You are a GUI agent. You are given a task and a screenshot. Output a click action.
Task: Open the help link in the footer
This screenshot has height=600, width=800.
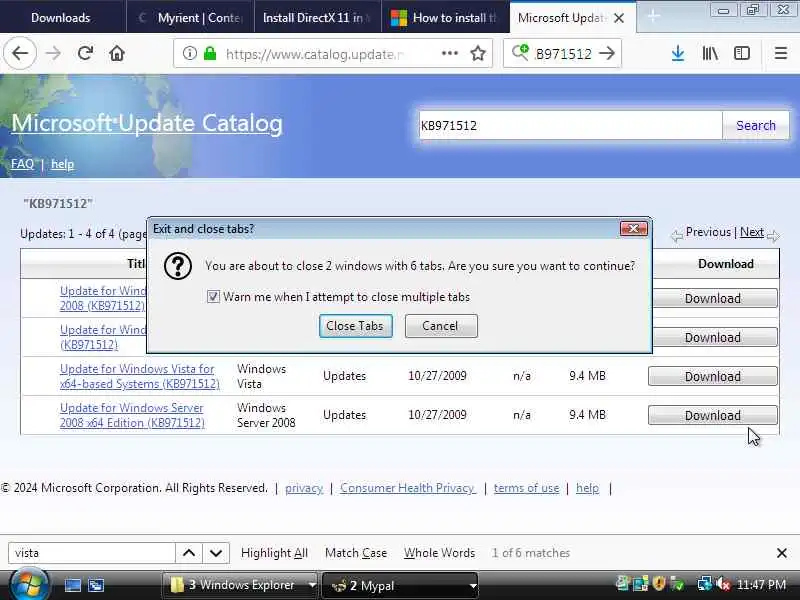(587, 488)
